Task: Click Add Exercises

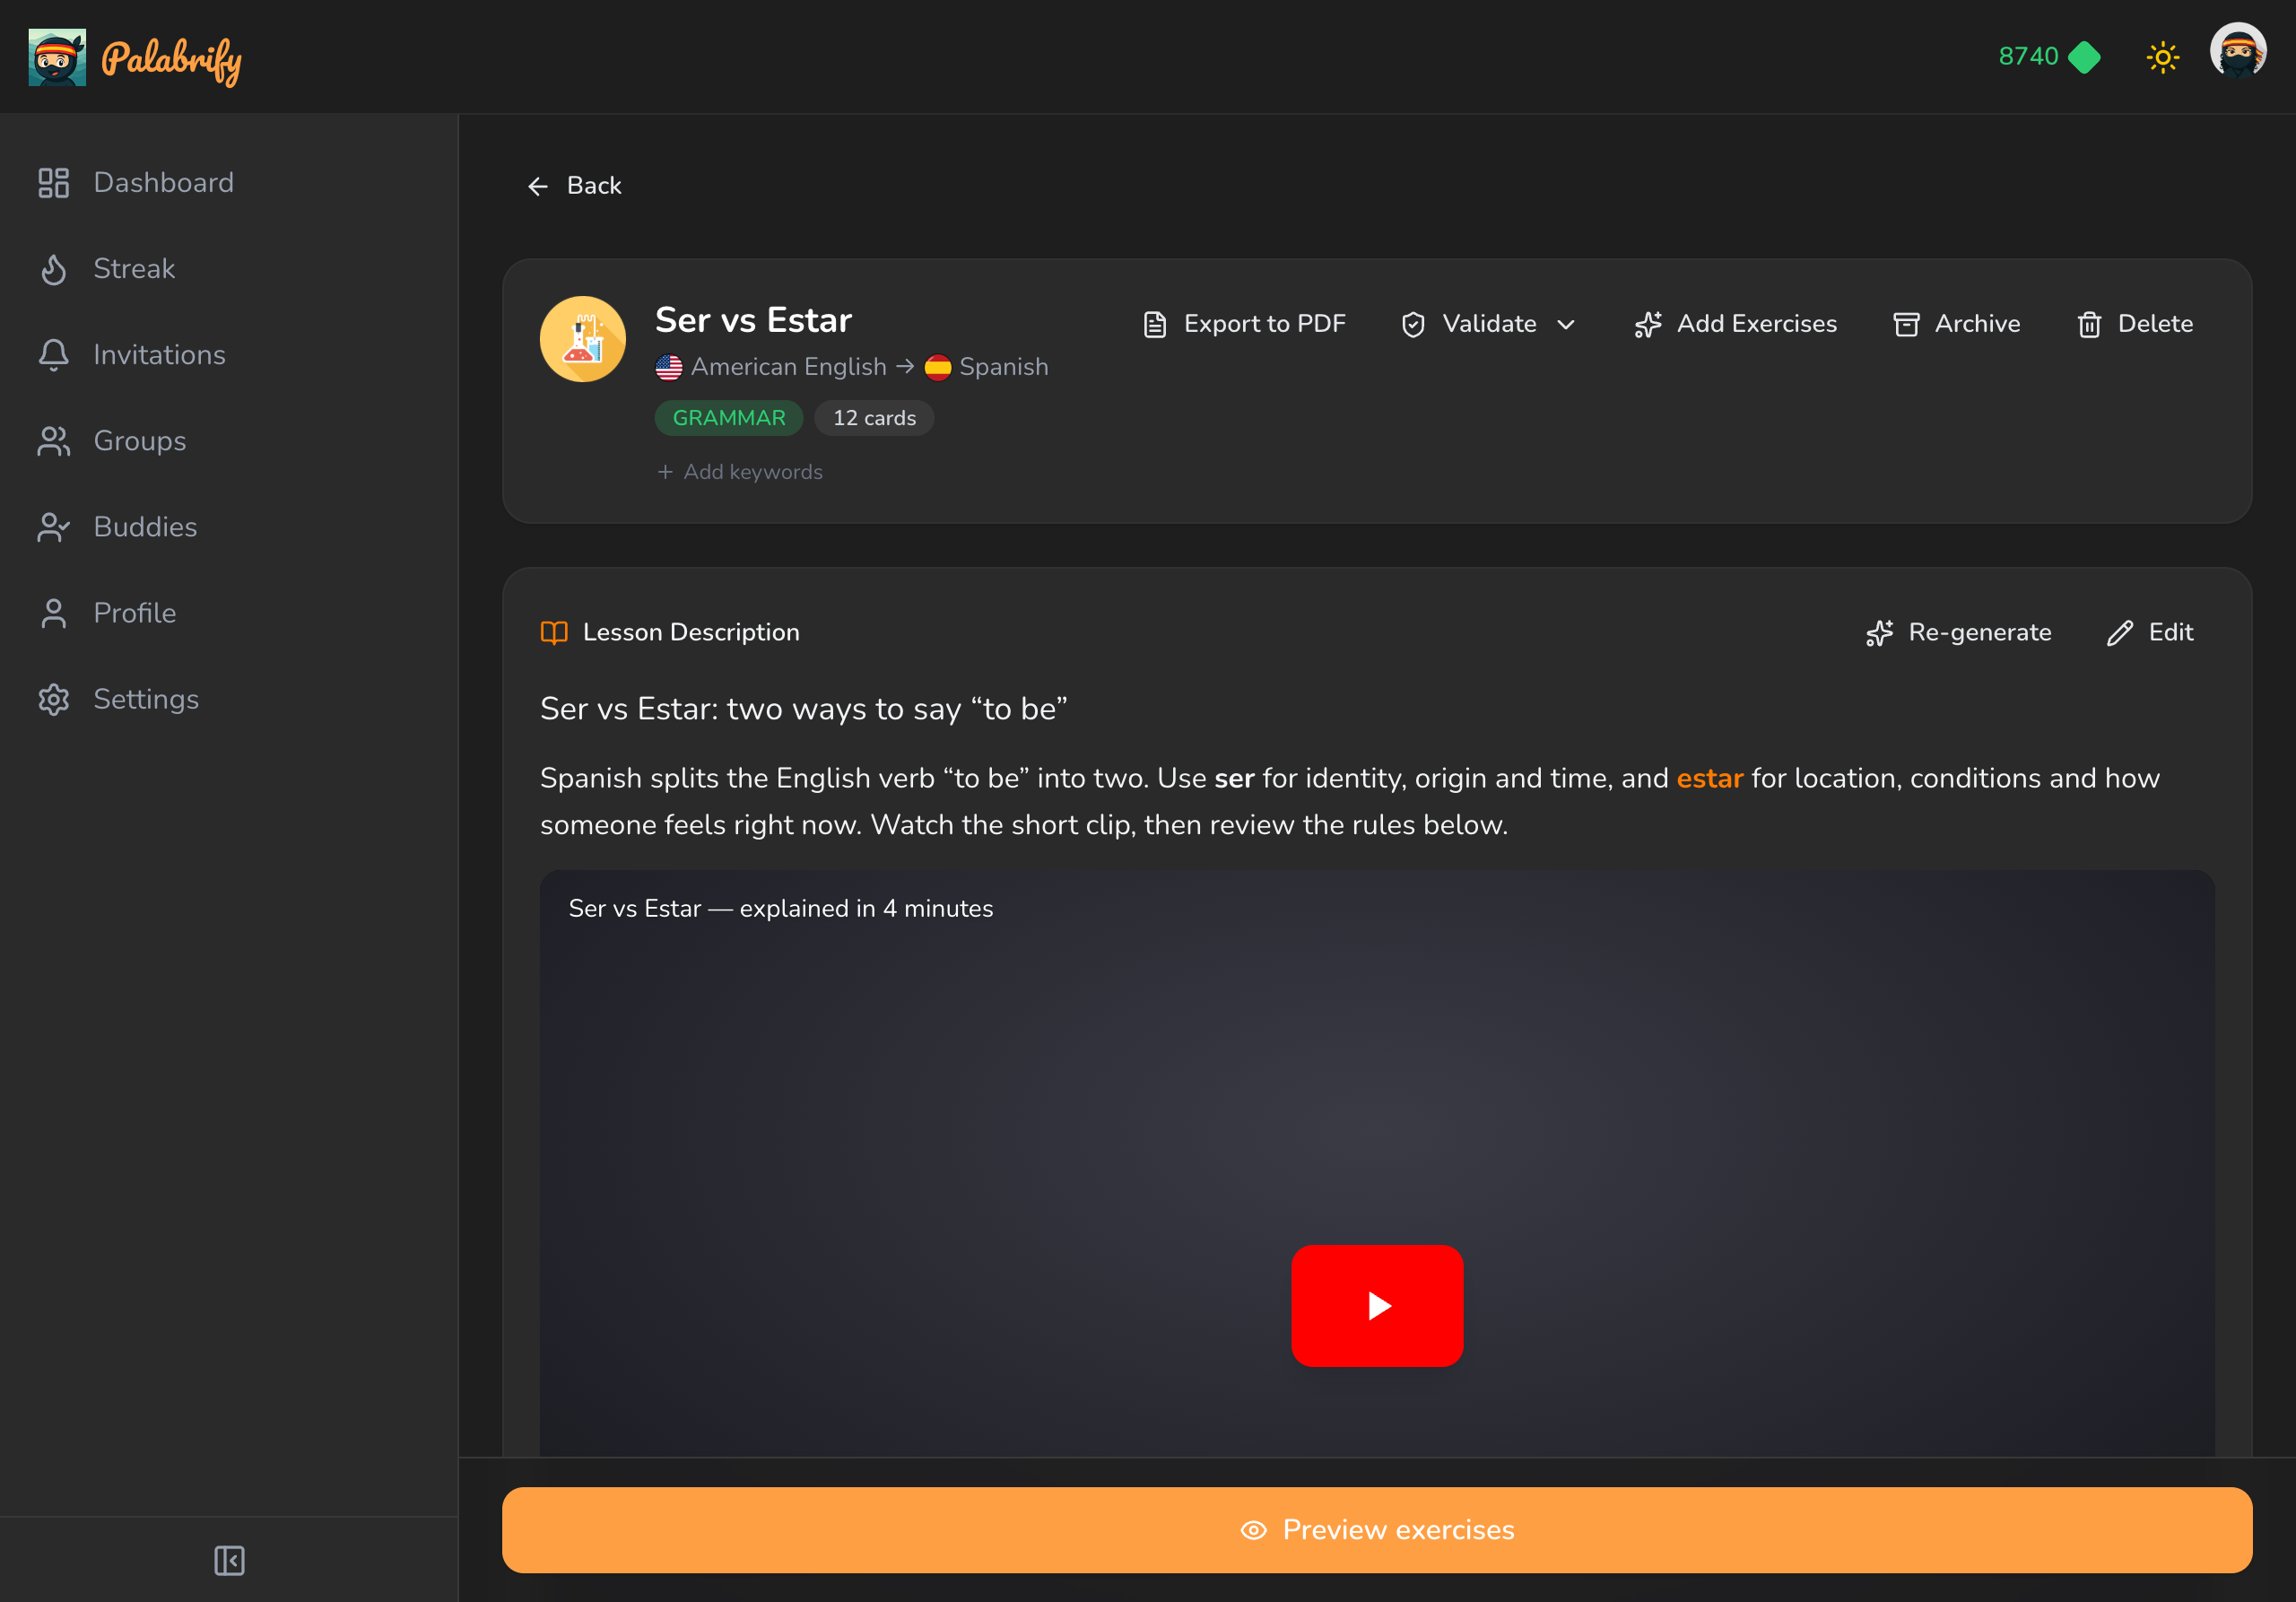Action: (1735, 324)
